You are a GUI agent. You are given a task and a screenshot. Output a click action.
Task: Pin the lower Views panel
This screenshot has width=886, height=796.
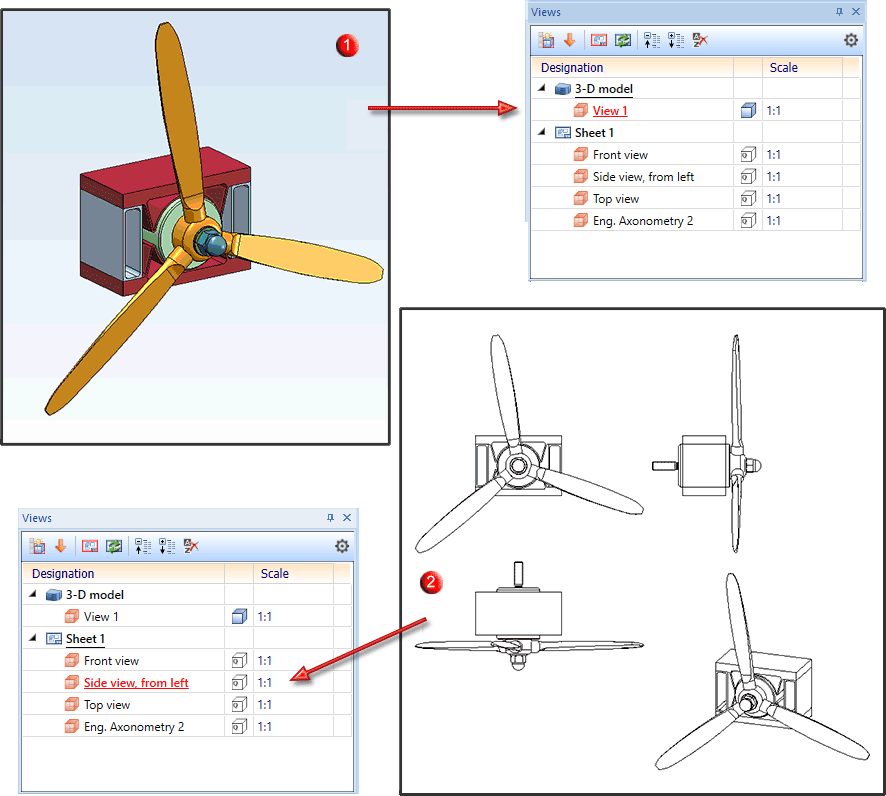(x=331, y=517)
